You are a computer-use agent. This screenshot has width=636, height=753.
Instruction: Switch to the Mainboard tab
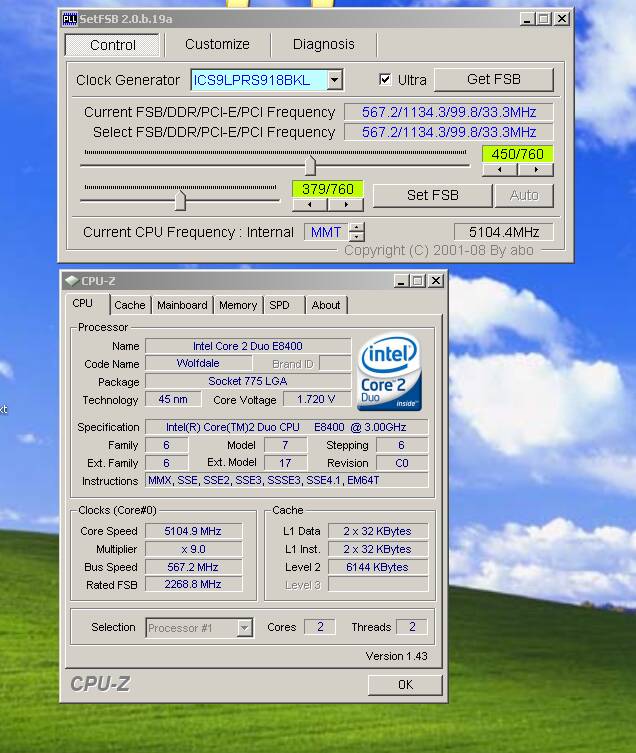pos(182,305)
